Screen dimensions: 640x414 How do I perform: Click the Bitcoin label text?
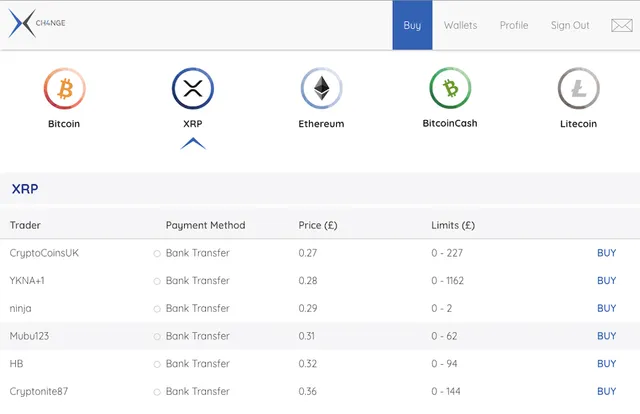tap(64, 124)
